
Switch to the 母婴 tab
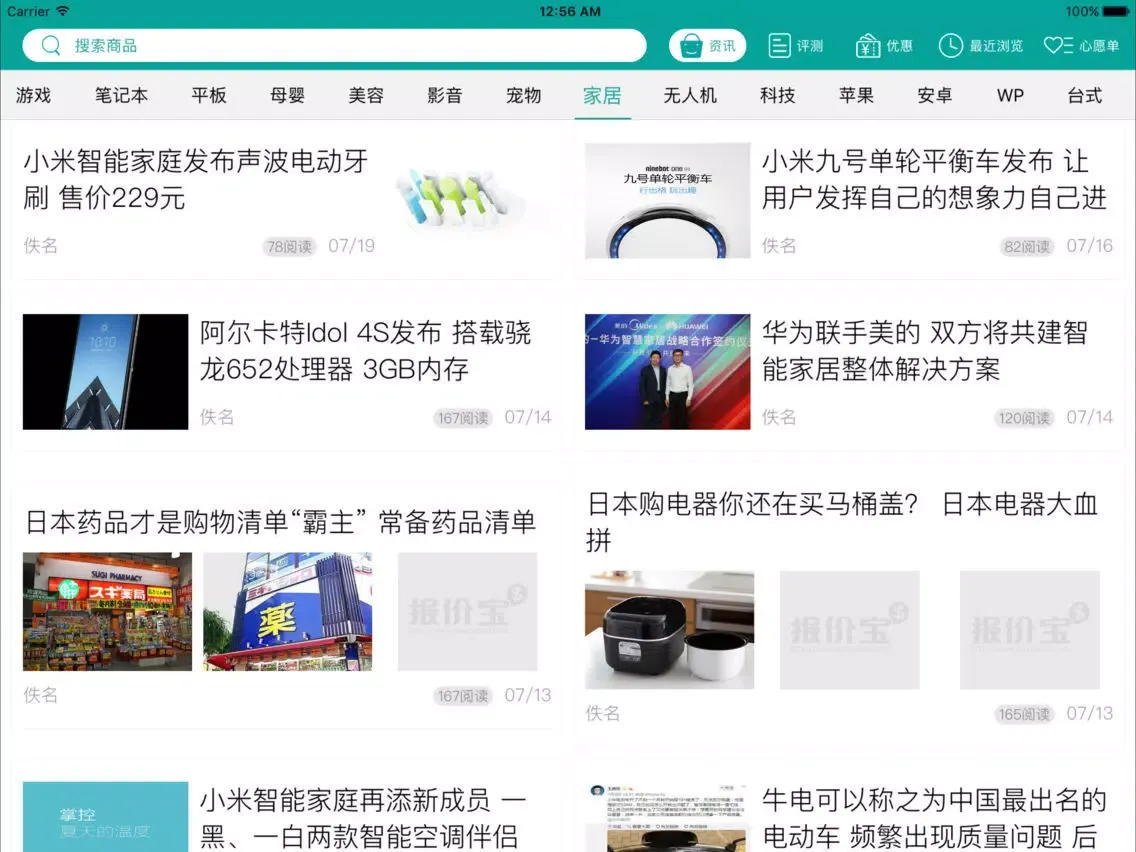click(x=288, y=95)
